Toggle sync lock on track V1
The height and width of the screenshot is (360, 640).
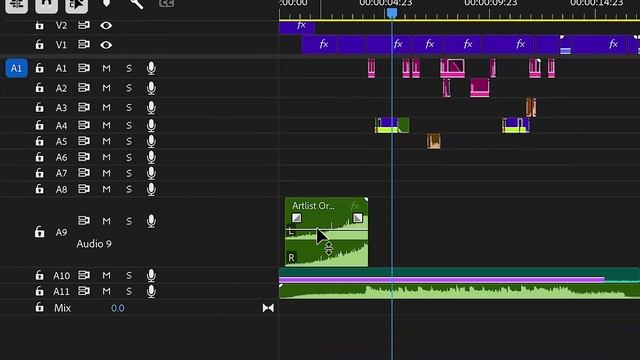(84, 44)
